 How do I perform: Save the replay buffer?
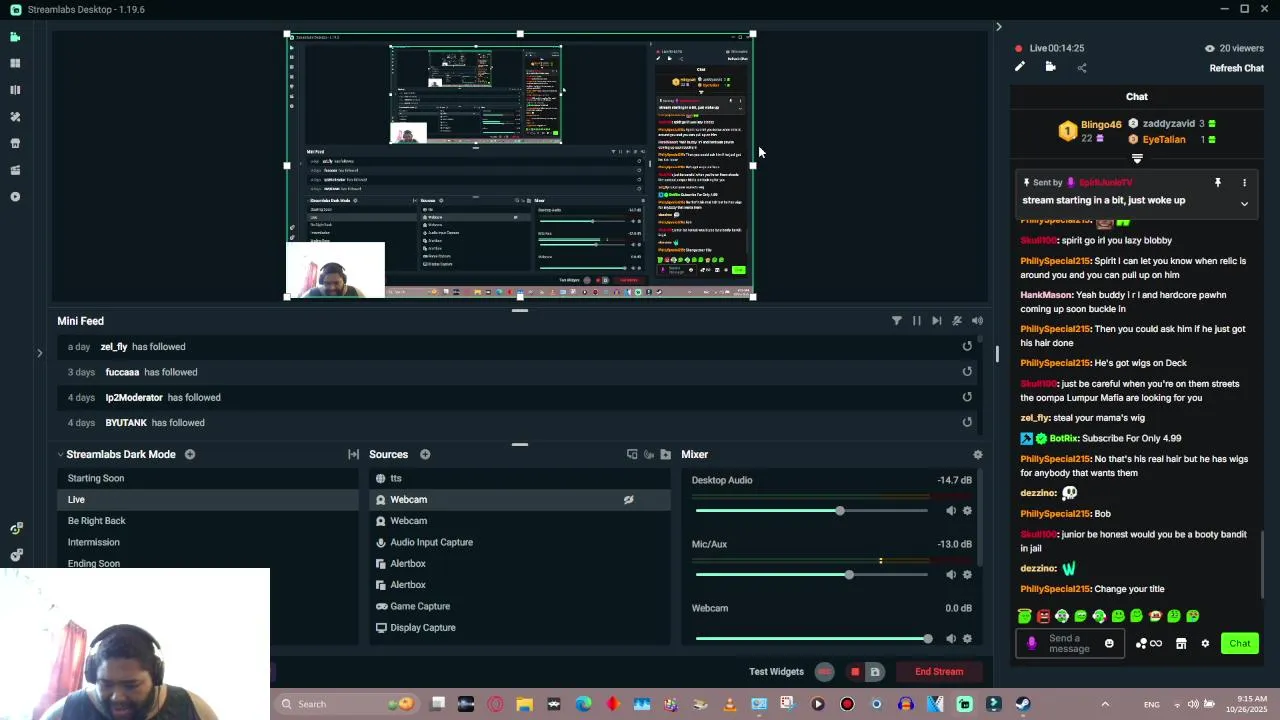(875, 672)
